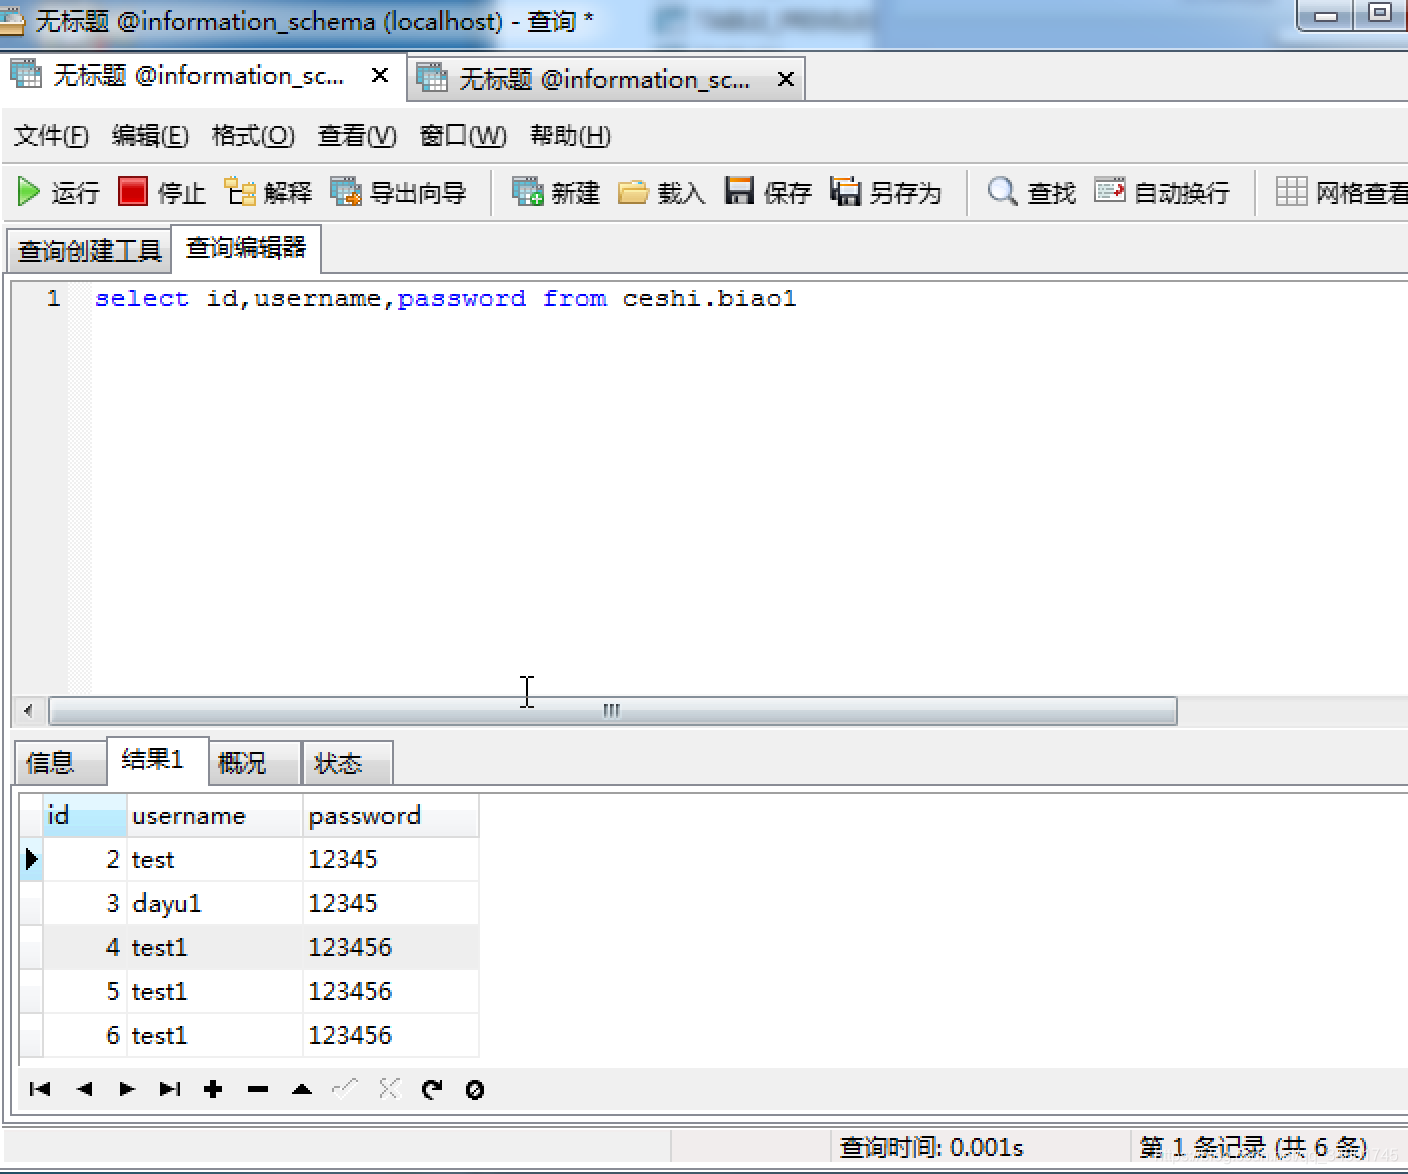Create a new query with New
This screenshot has height=1174, width=1408.
[x=556, y=192]
